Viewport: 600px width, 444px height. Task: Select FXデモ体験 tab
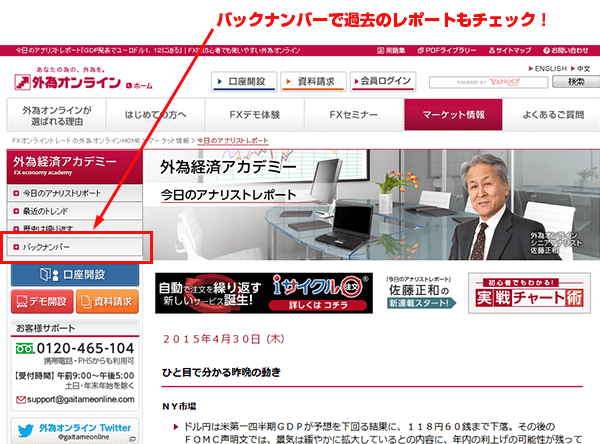[x=255, y=115]
